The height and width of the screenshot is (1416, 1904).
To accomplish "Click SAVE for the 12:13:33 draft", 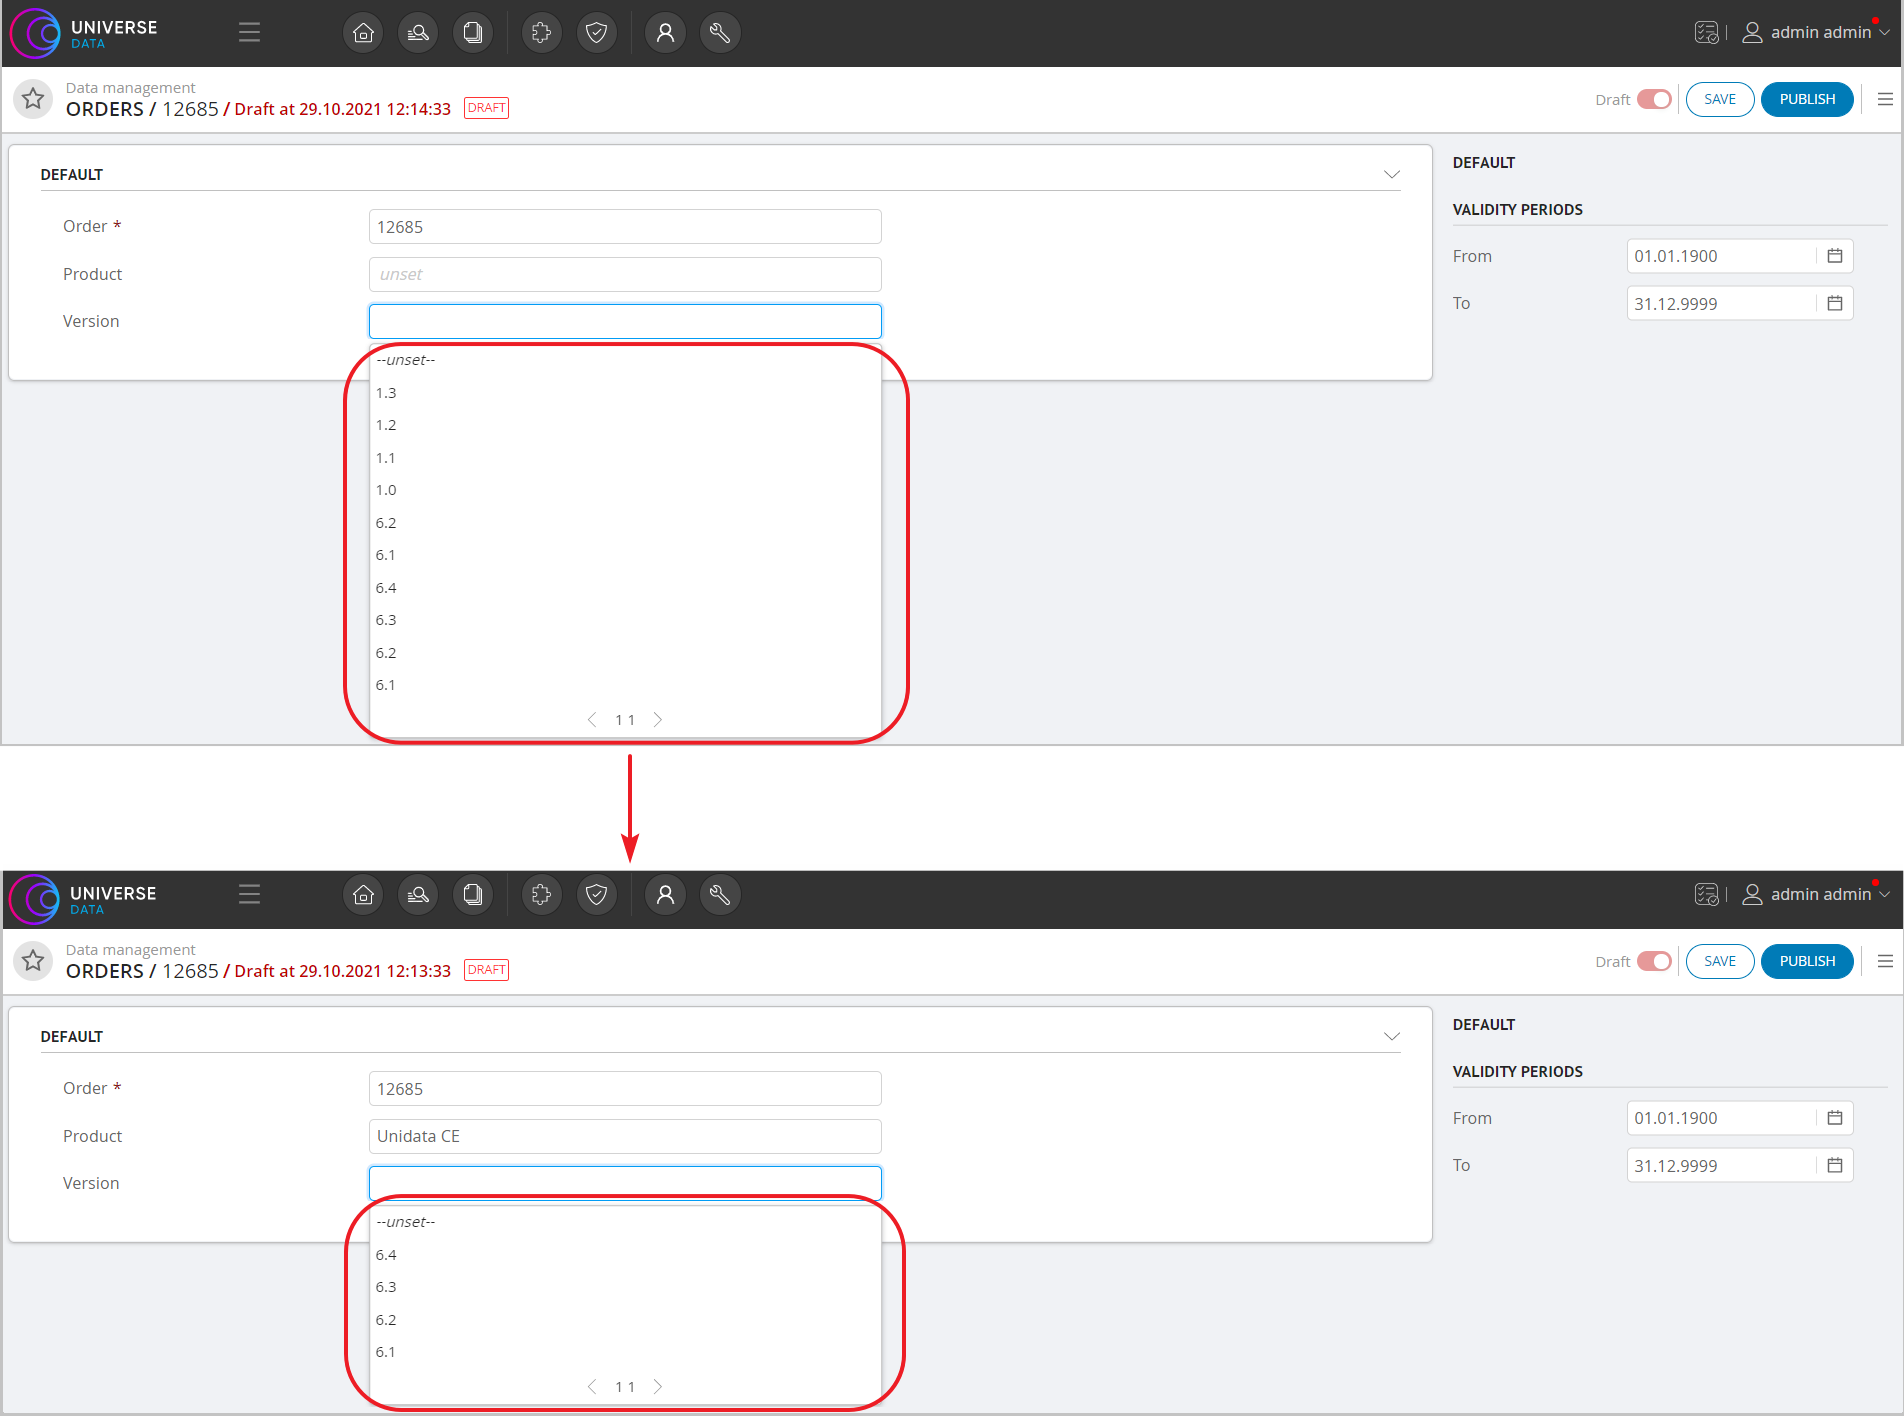I will 1719,961.
